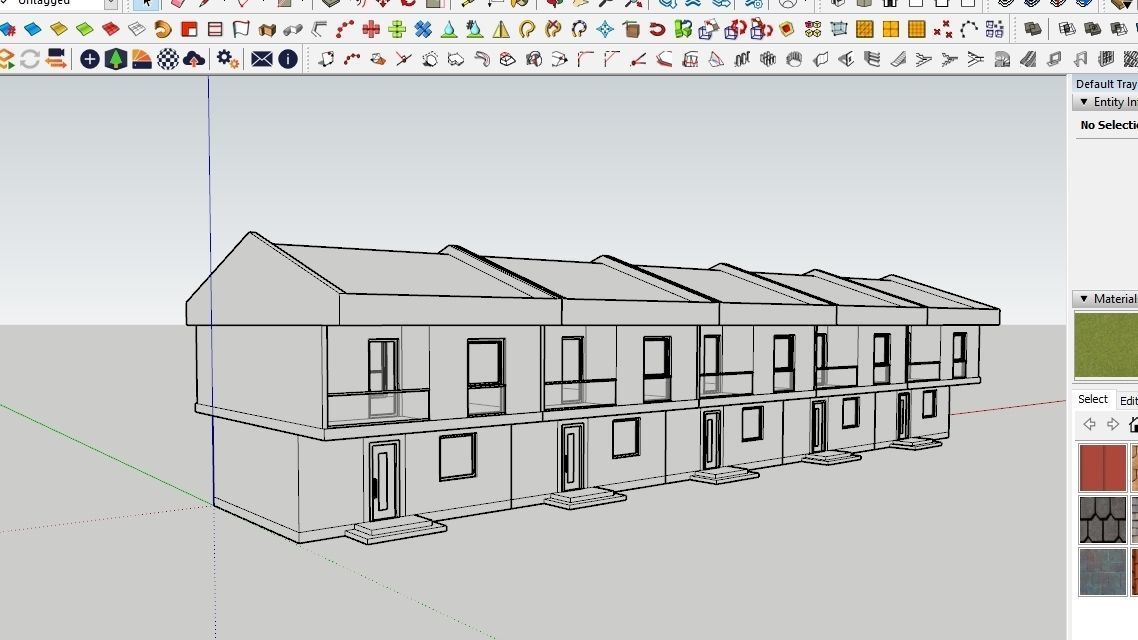Click the green blocks swap icon
This screenshot has height=640, width=1138.
coord(683,29)
